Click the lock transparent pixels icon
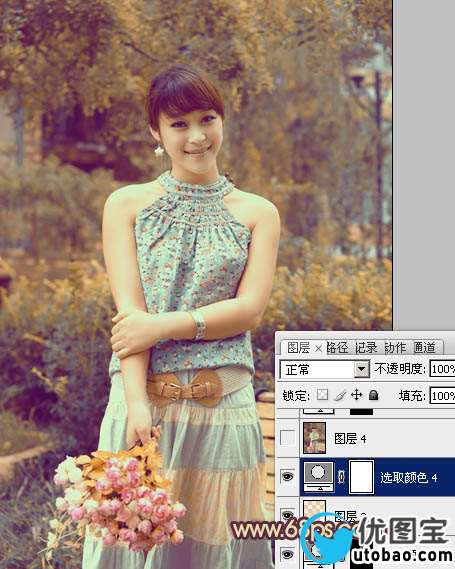 [x=322, y=395]
